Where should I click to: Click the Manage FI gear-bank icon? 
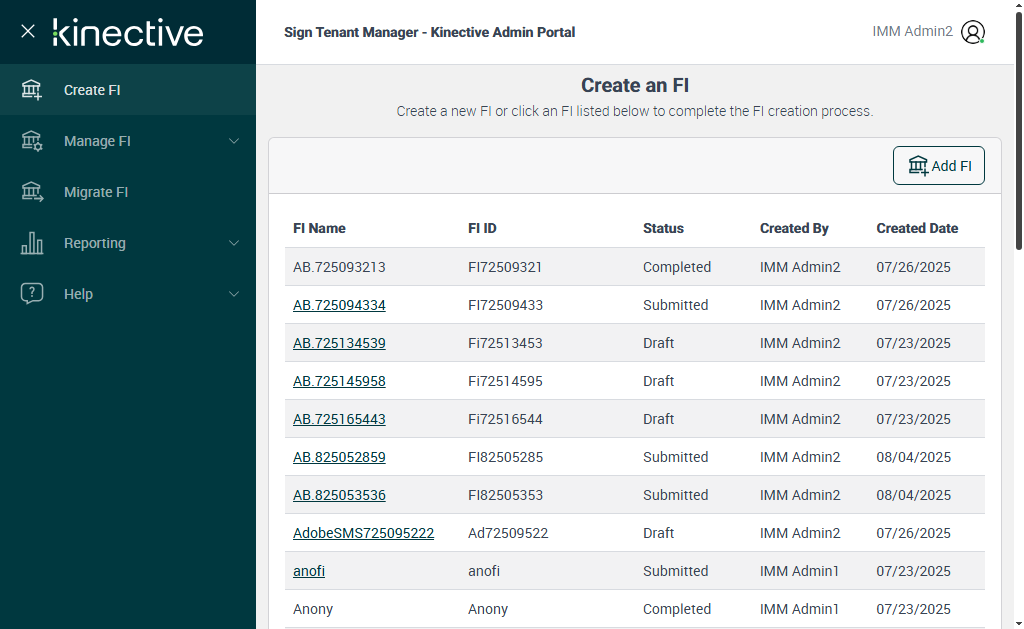tap(32, 141)
